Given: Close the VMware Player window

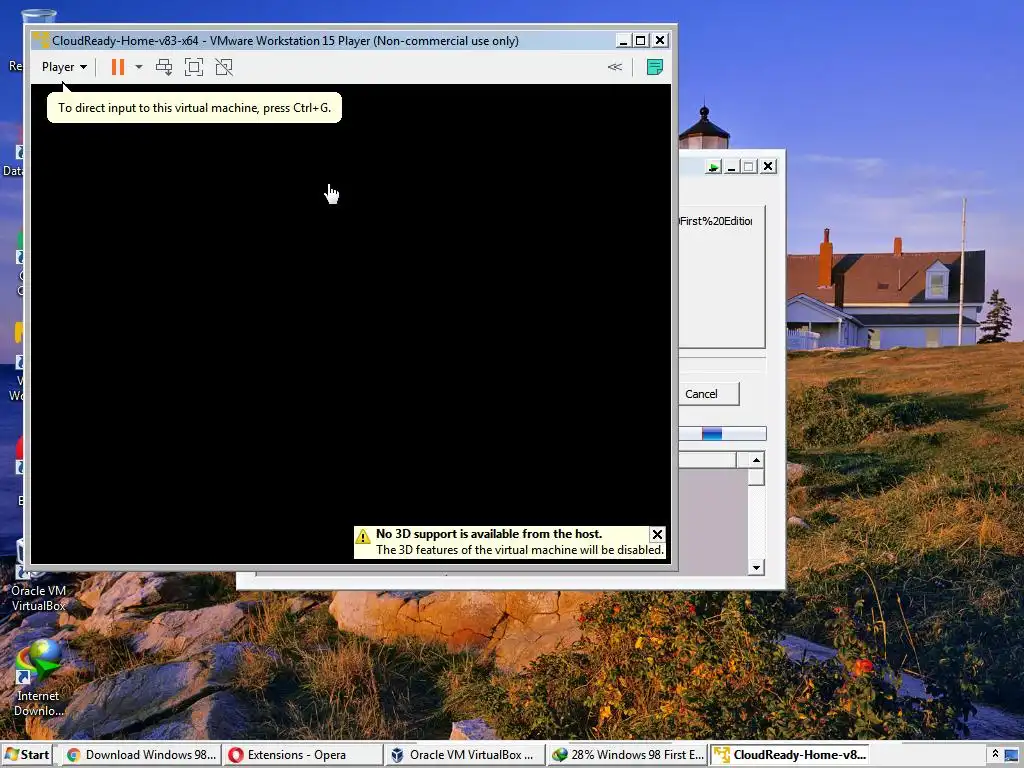Looking at the screenshot, I should point(660,40).
